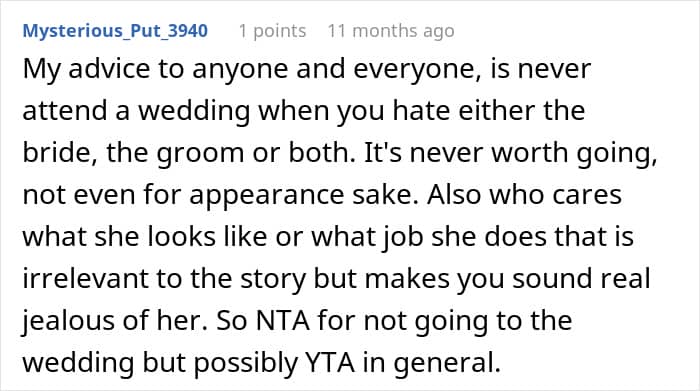The height and width of the screenshot is (391, 700).
Task: Click the word "YTA" in the comment
Action: (330, 363)
